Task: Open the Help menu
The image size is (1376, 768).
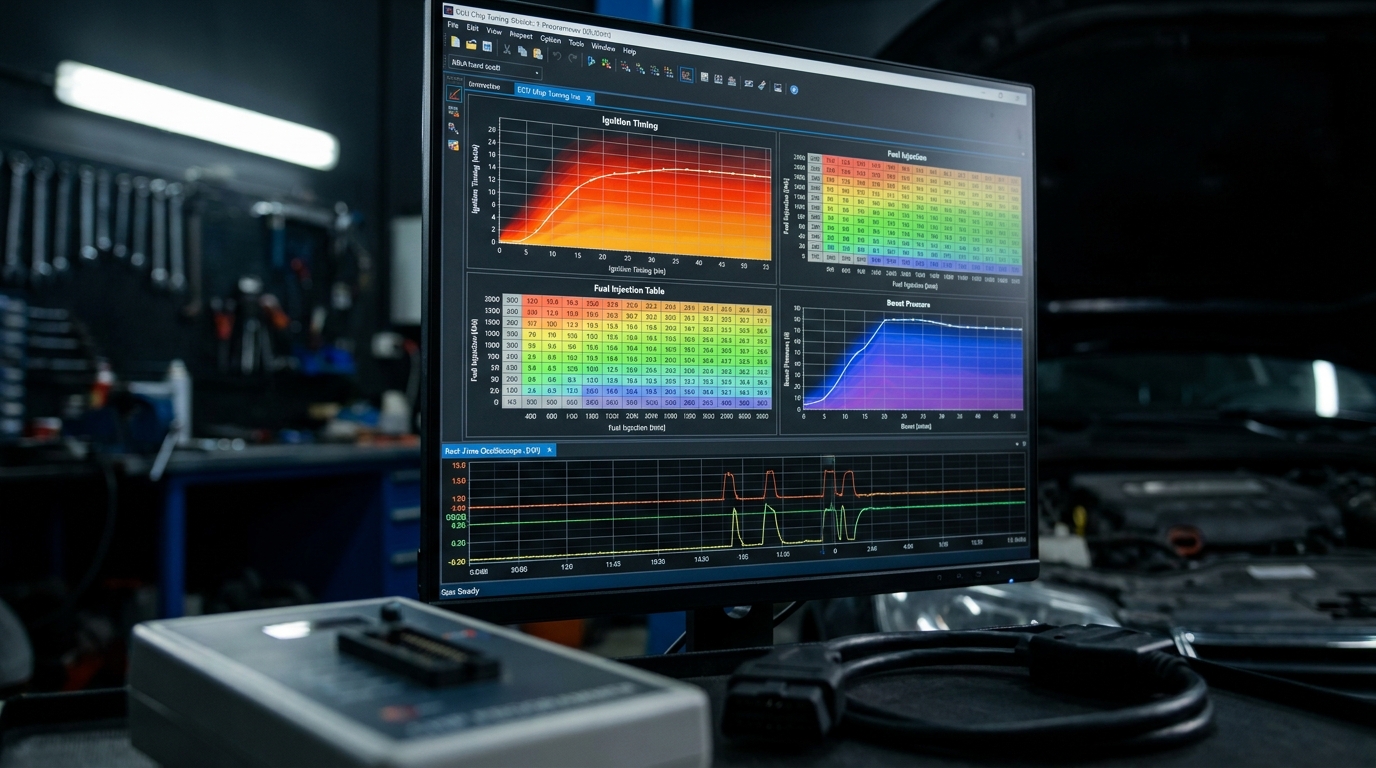Action: (x=630, y=51)
